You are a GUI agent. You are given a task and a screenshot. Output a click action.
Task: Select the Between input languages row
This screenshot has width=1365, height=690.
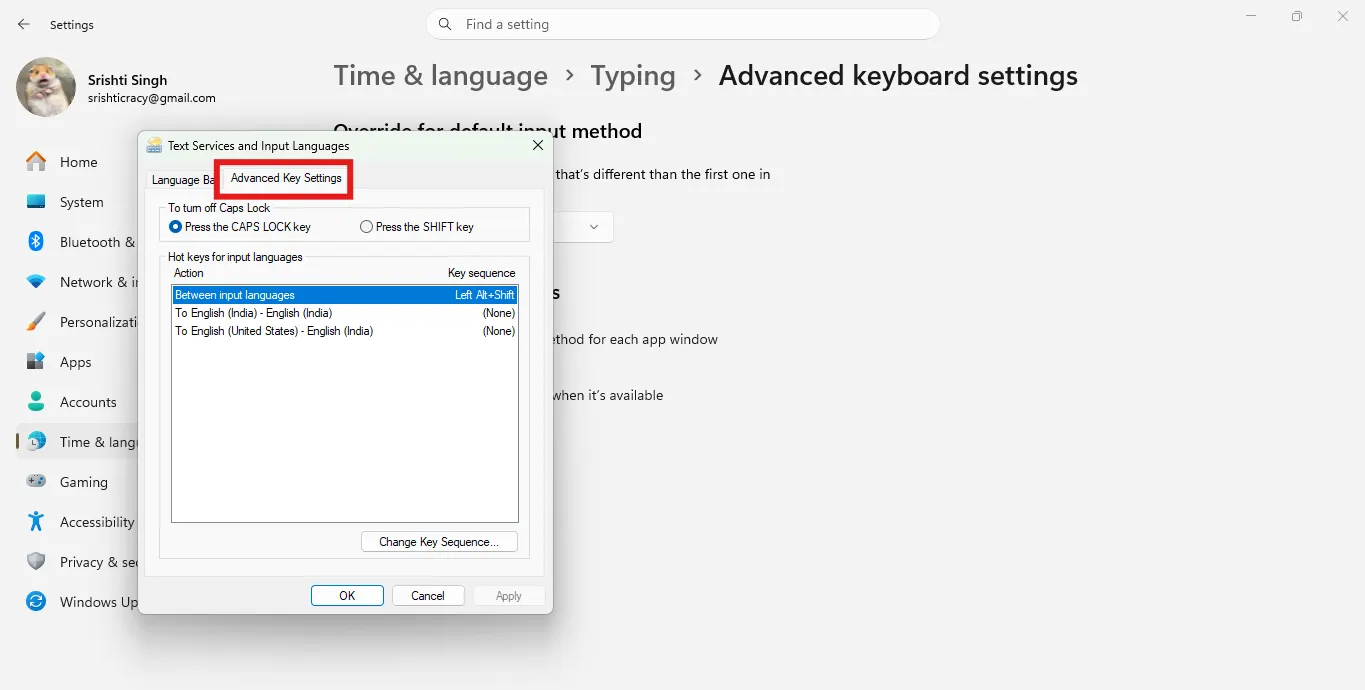click(x=345, y=295)
